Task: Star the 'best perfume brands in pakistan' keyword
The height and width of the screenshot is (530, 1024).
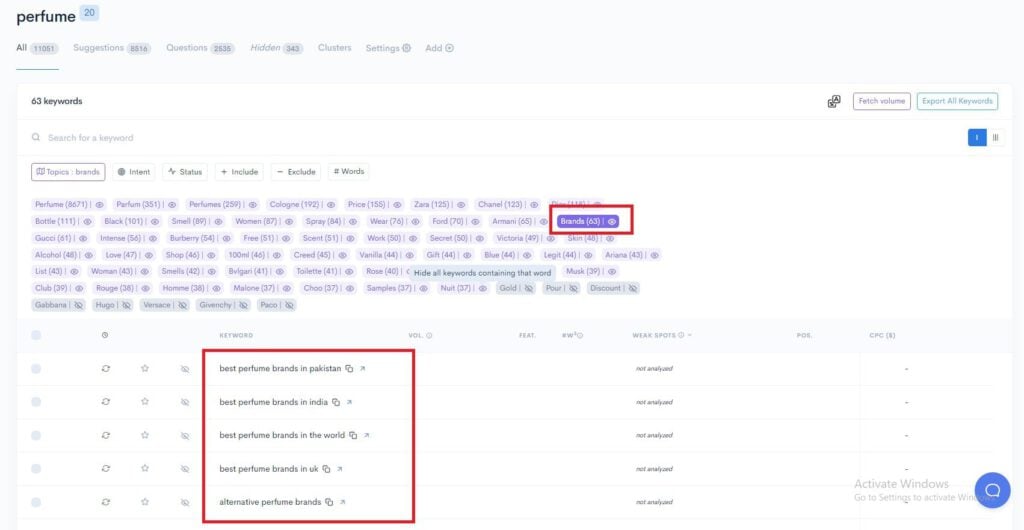Action: coord(145,368)
